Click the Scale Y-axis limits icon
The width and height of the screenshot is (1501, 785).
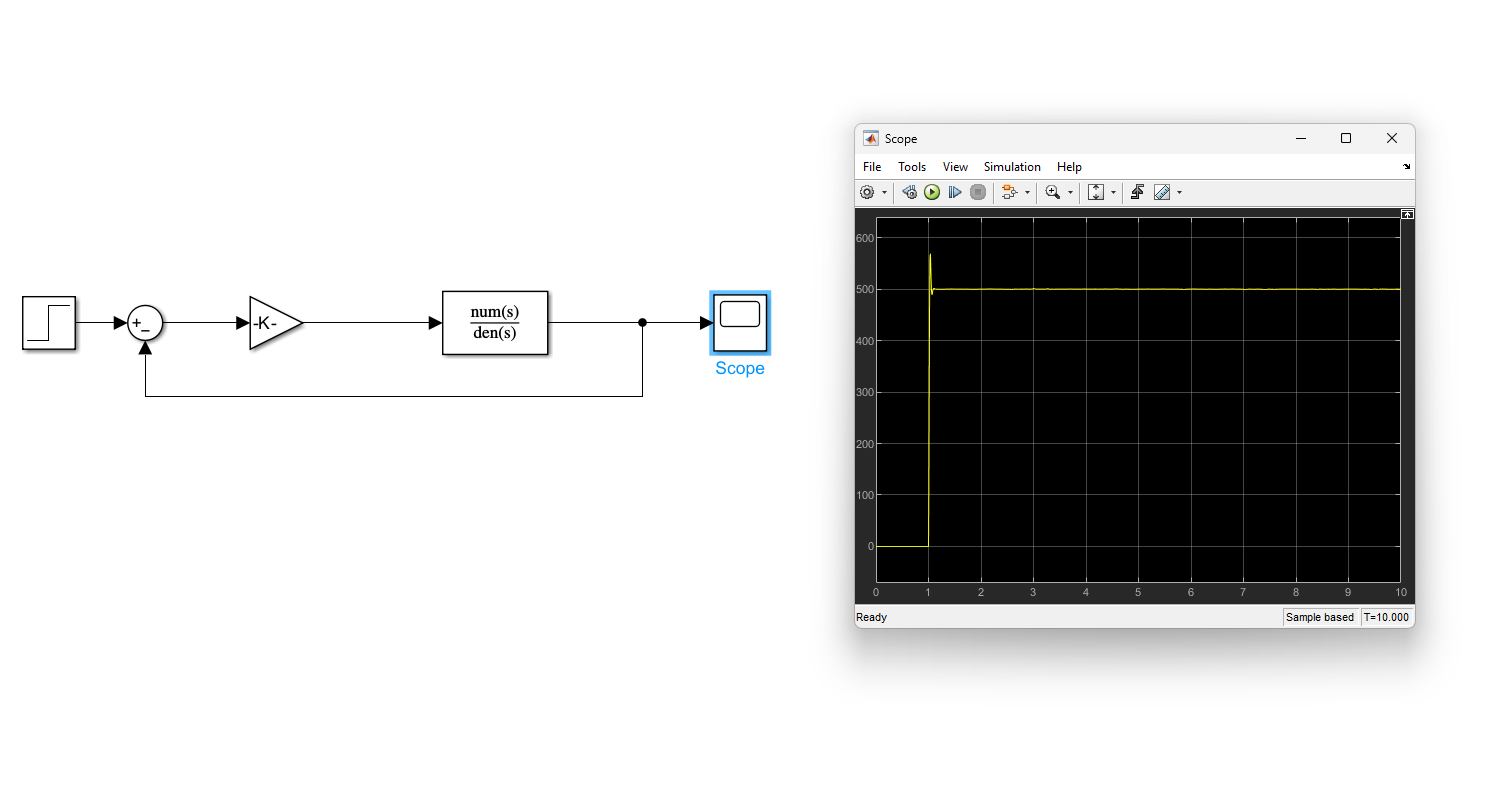pos(1096,192)
